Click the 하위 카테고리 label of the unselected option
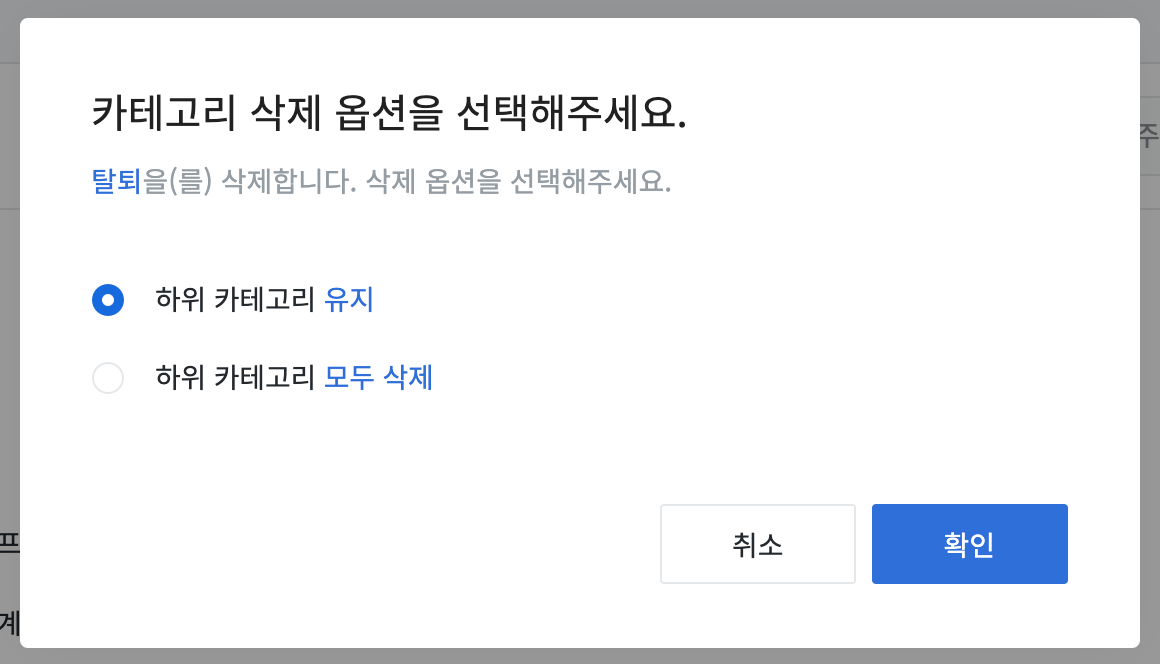The image size is (1160, 664). click(235, 377)
